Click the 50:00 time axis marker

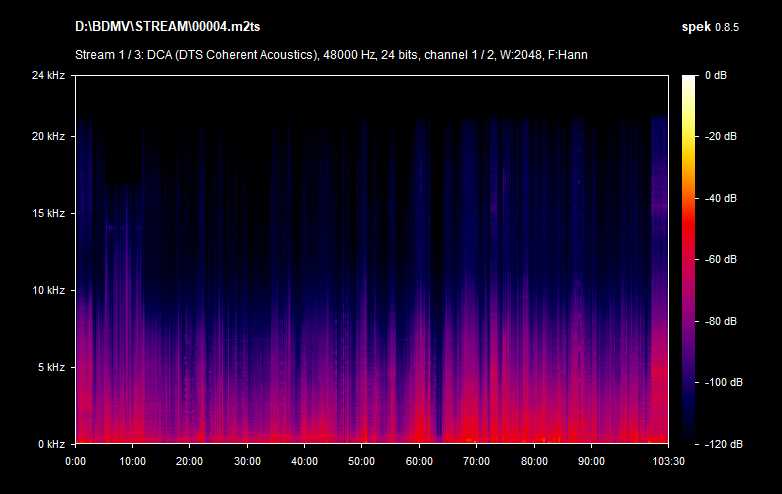point(362,461)
